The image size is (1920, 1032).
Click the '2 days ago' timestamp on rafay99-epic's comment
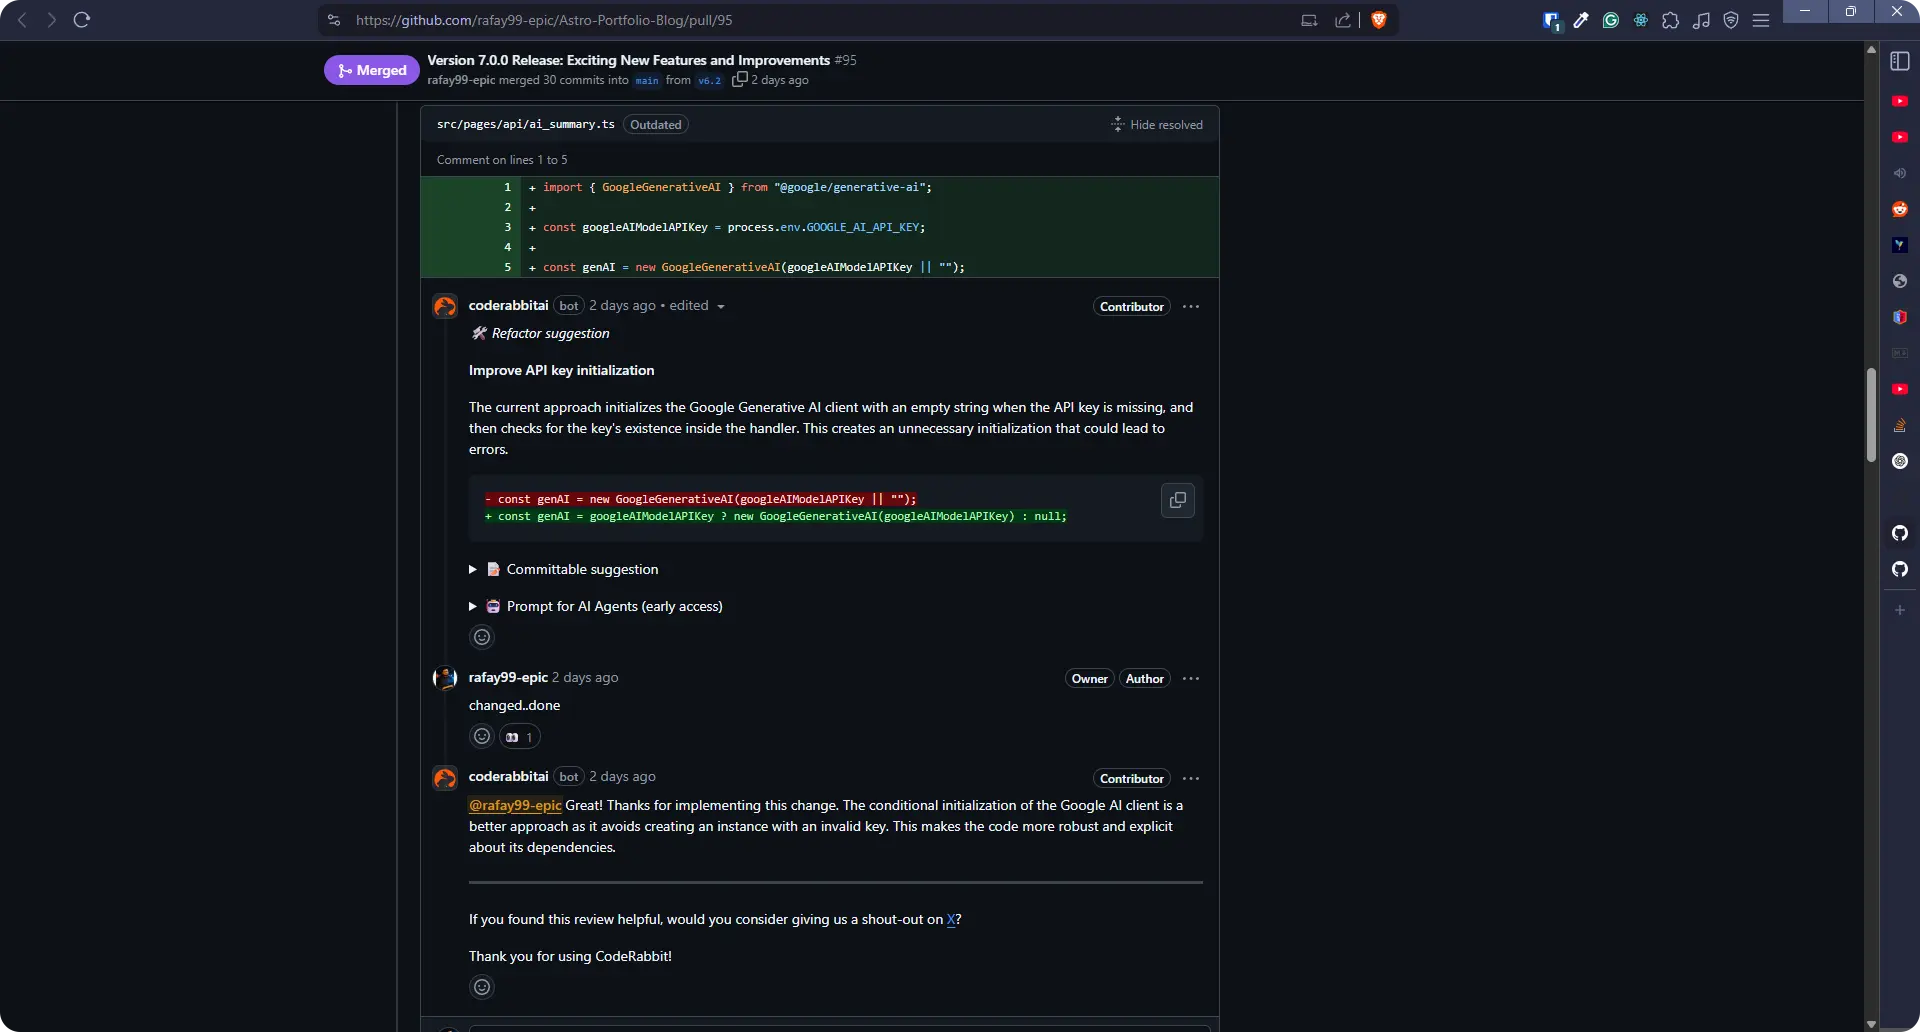tap(585, 677)
